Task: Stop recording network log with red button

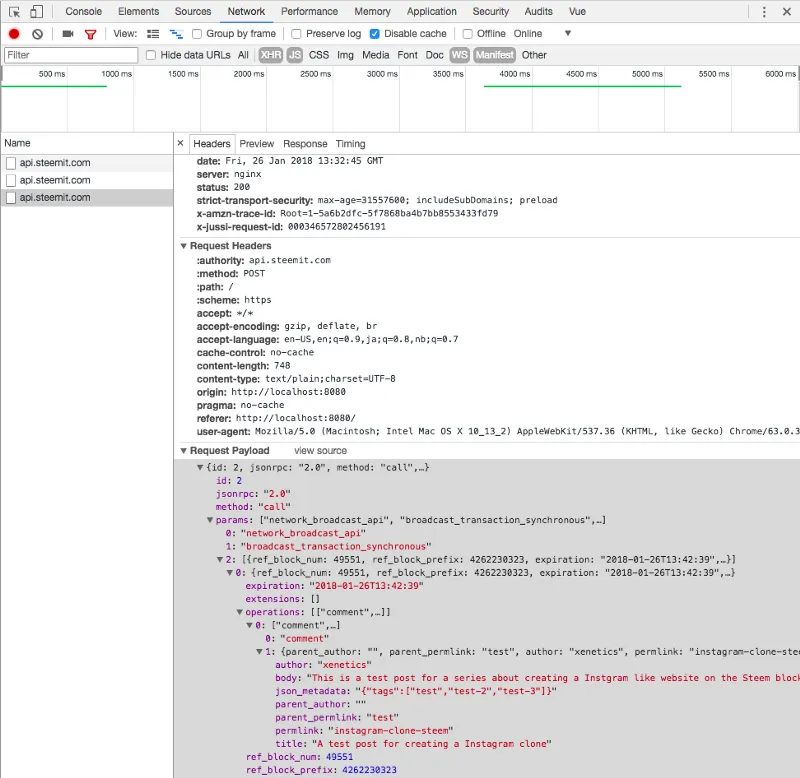Action: coord(14,34)
